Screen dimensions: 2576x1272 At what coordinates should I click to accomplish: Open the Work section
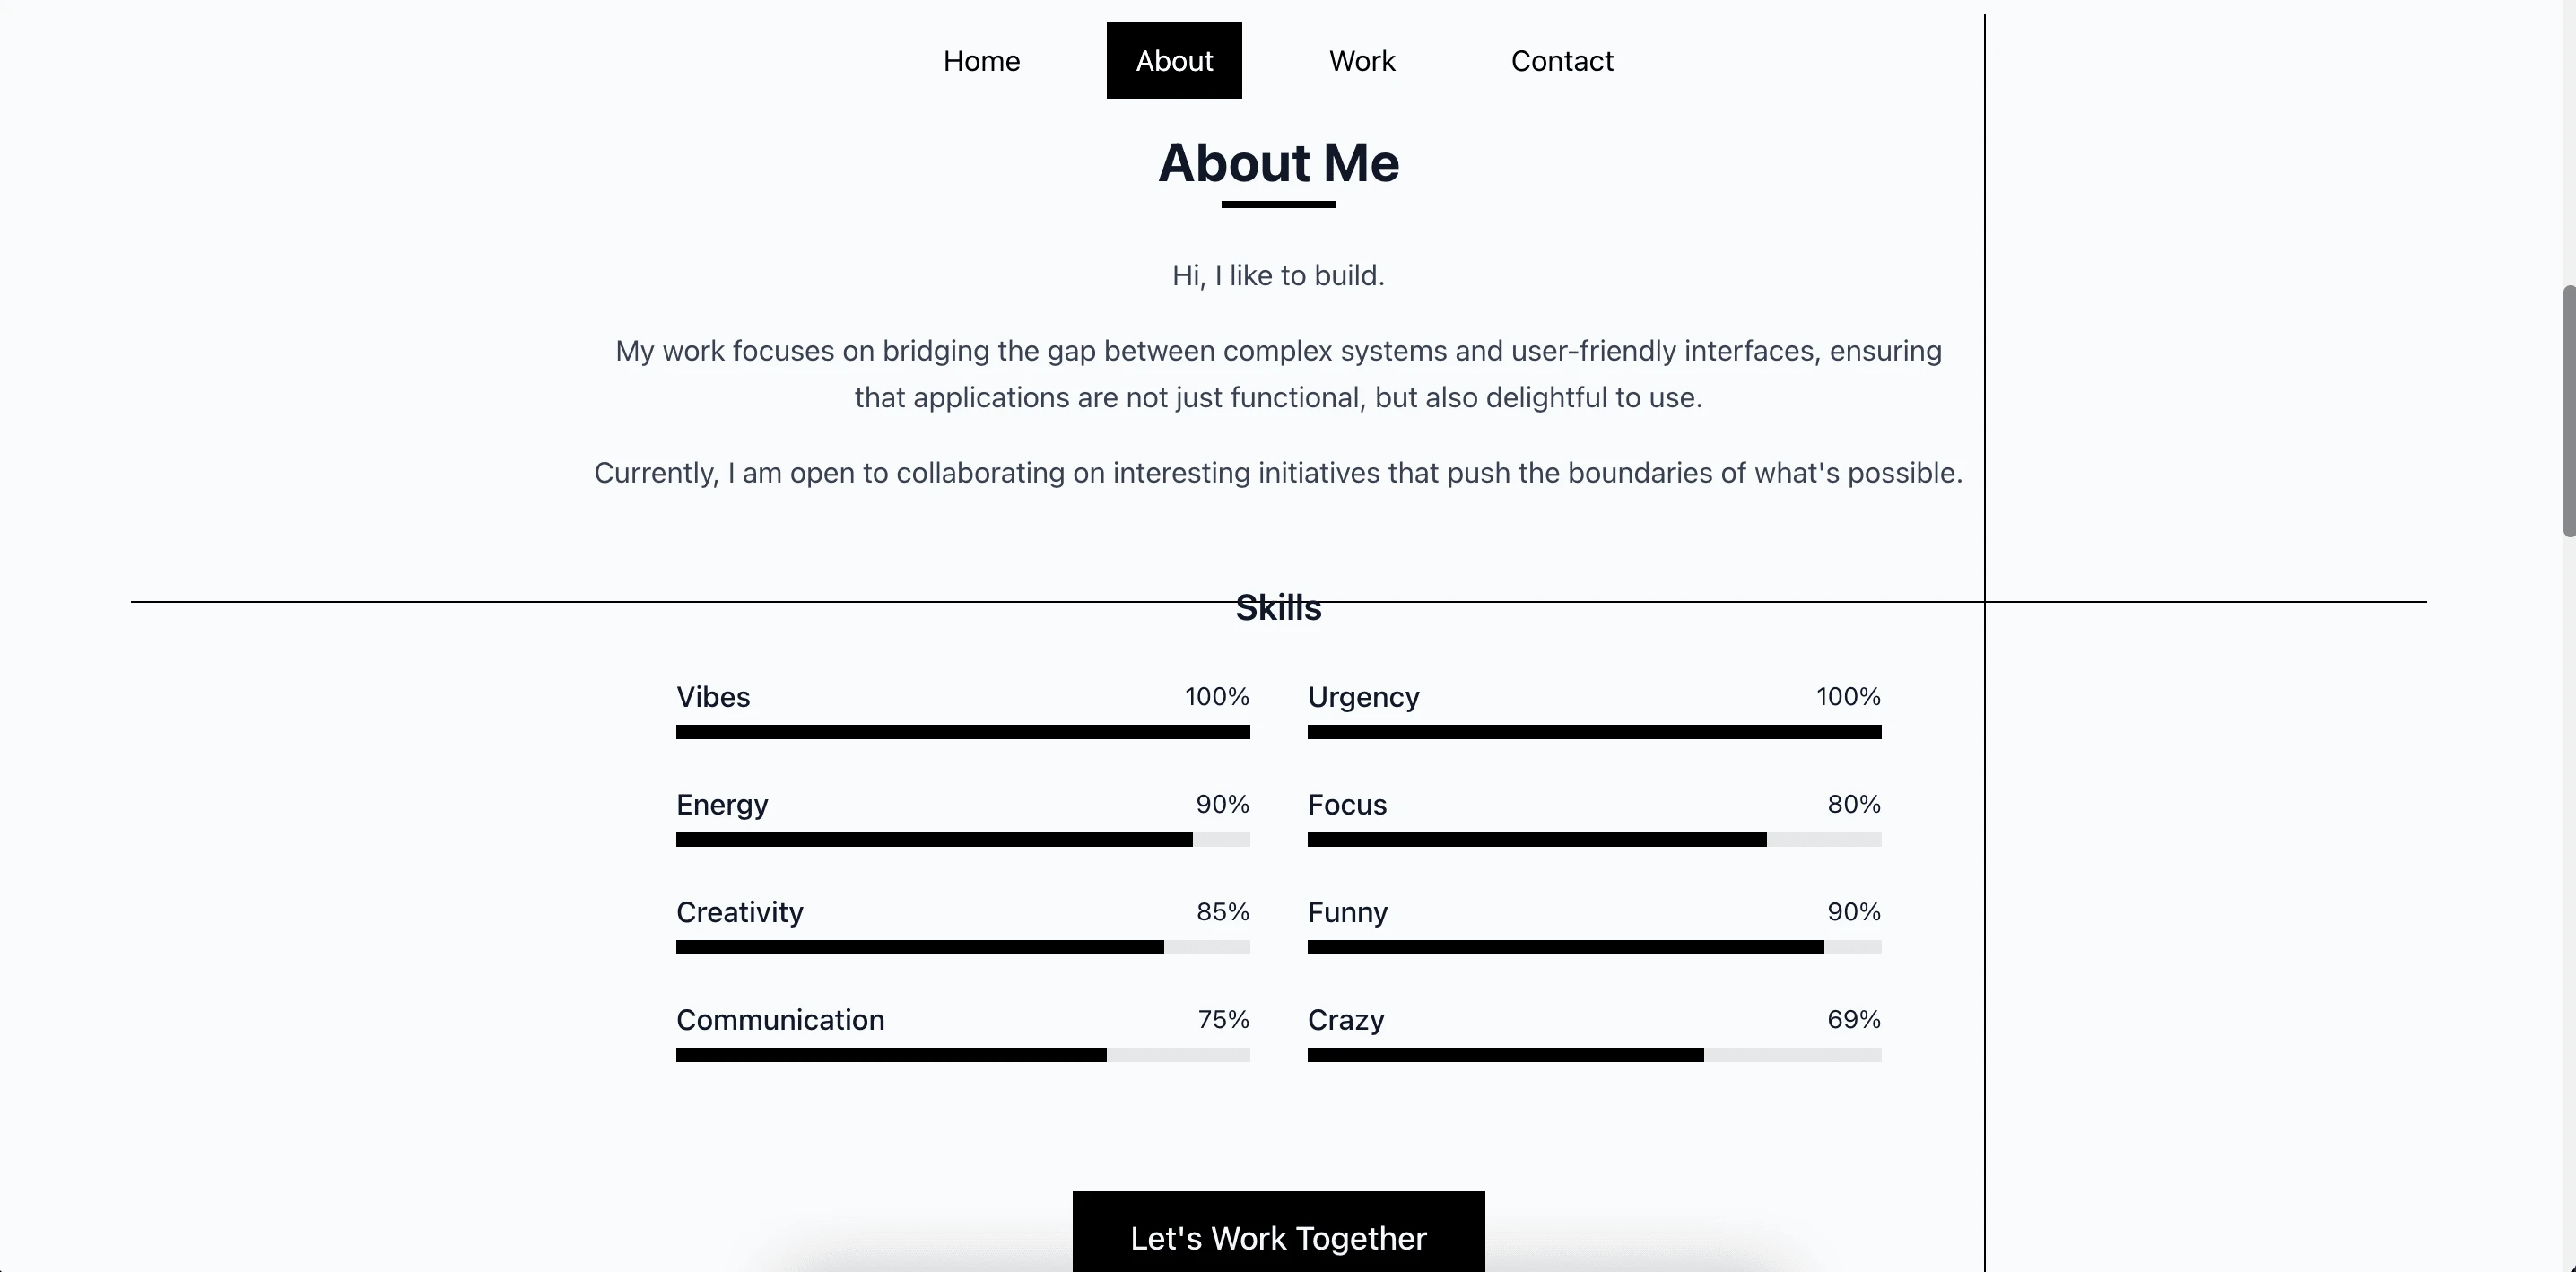pos(1361,61)
